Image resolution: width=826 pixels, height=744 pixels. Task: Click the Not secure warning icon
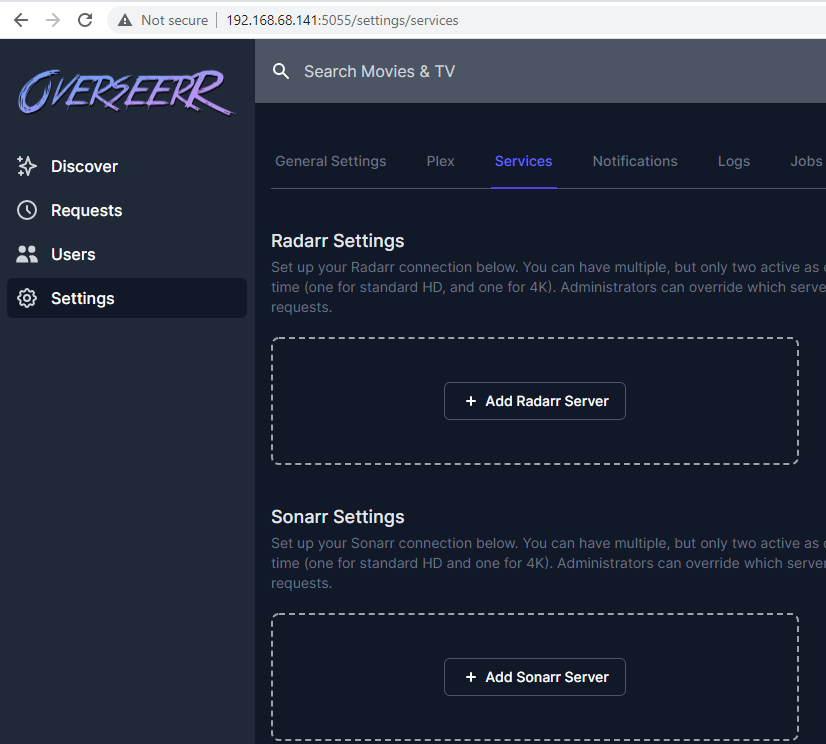[x=125, y=21]
